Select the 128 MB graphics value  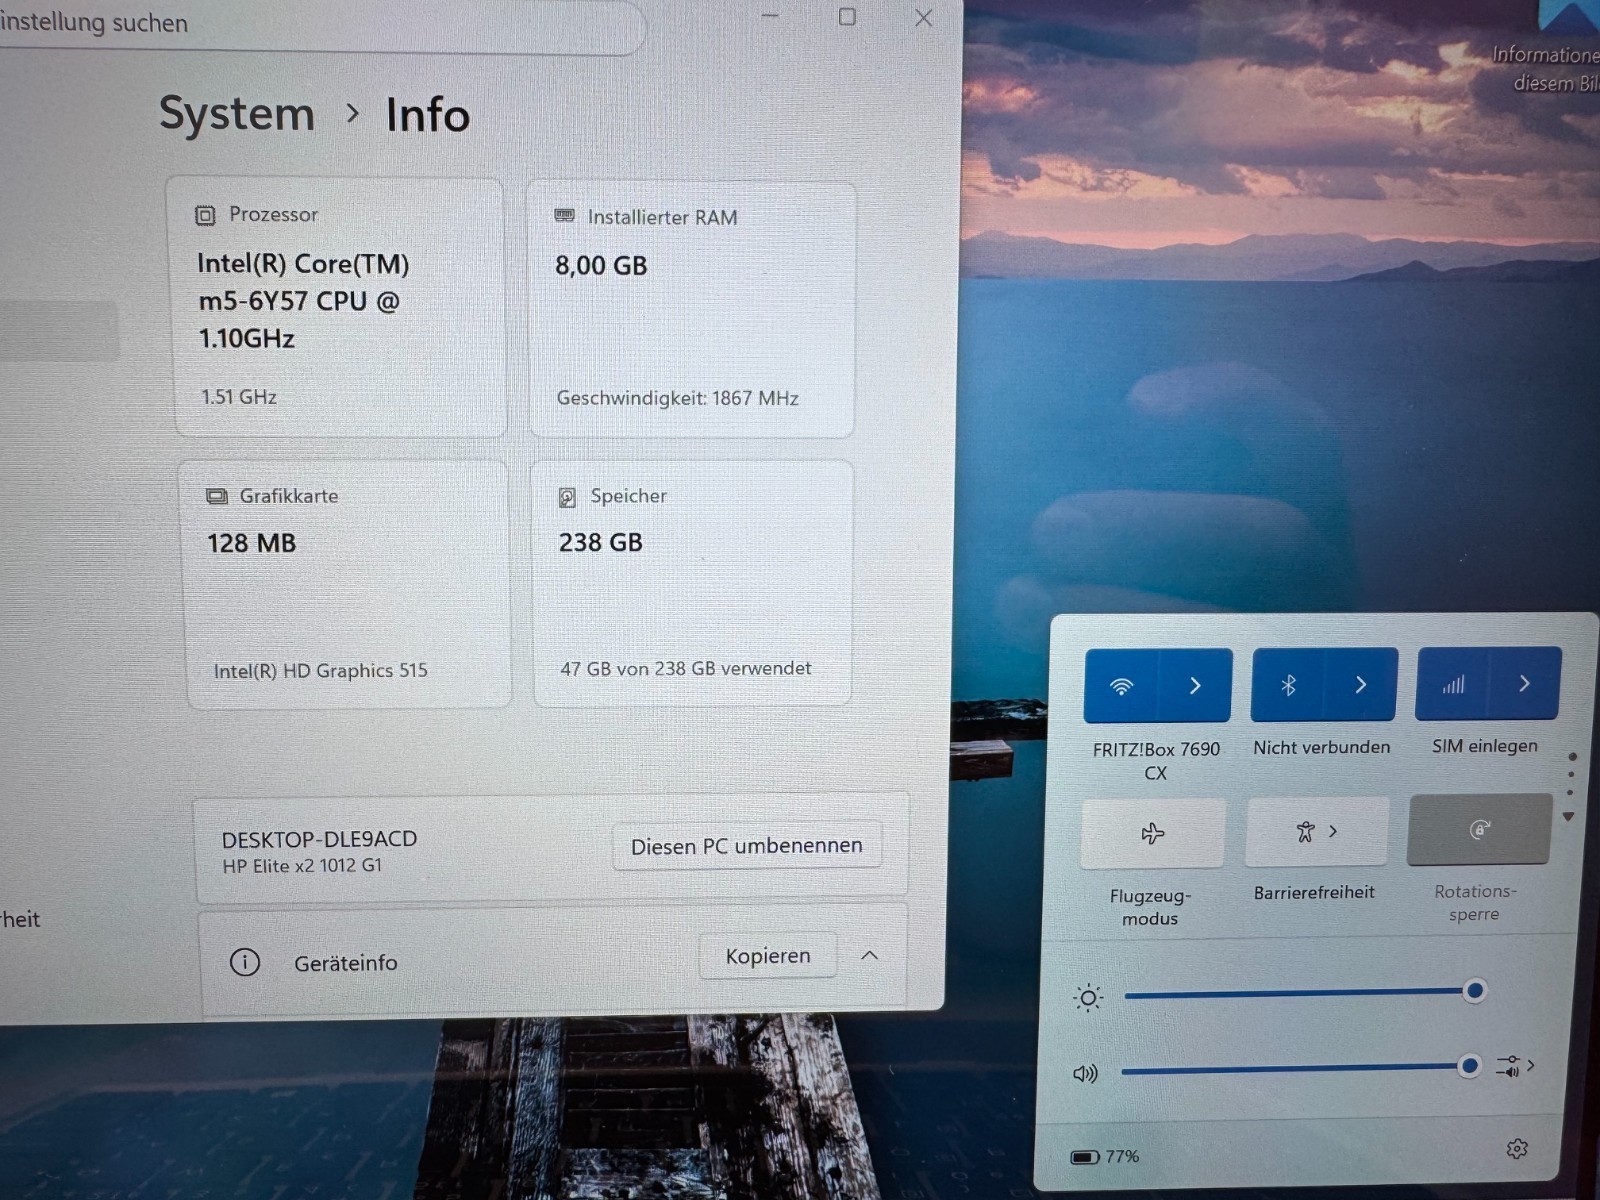(251, 543)
